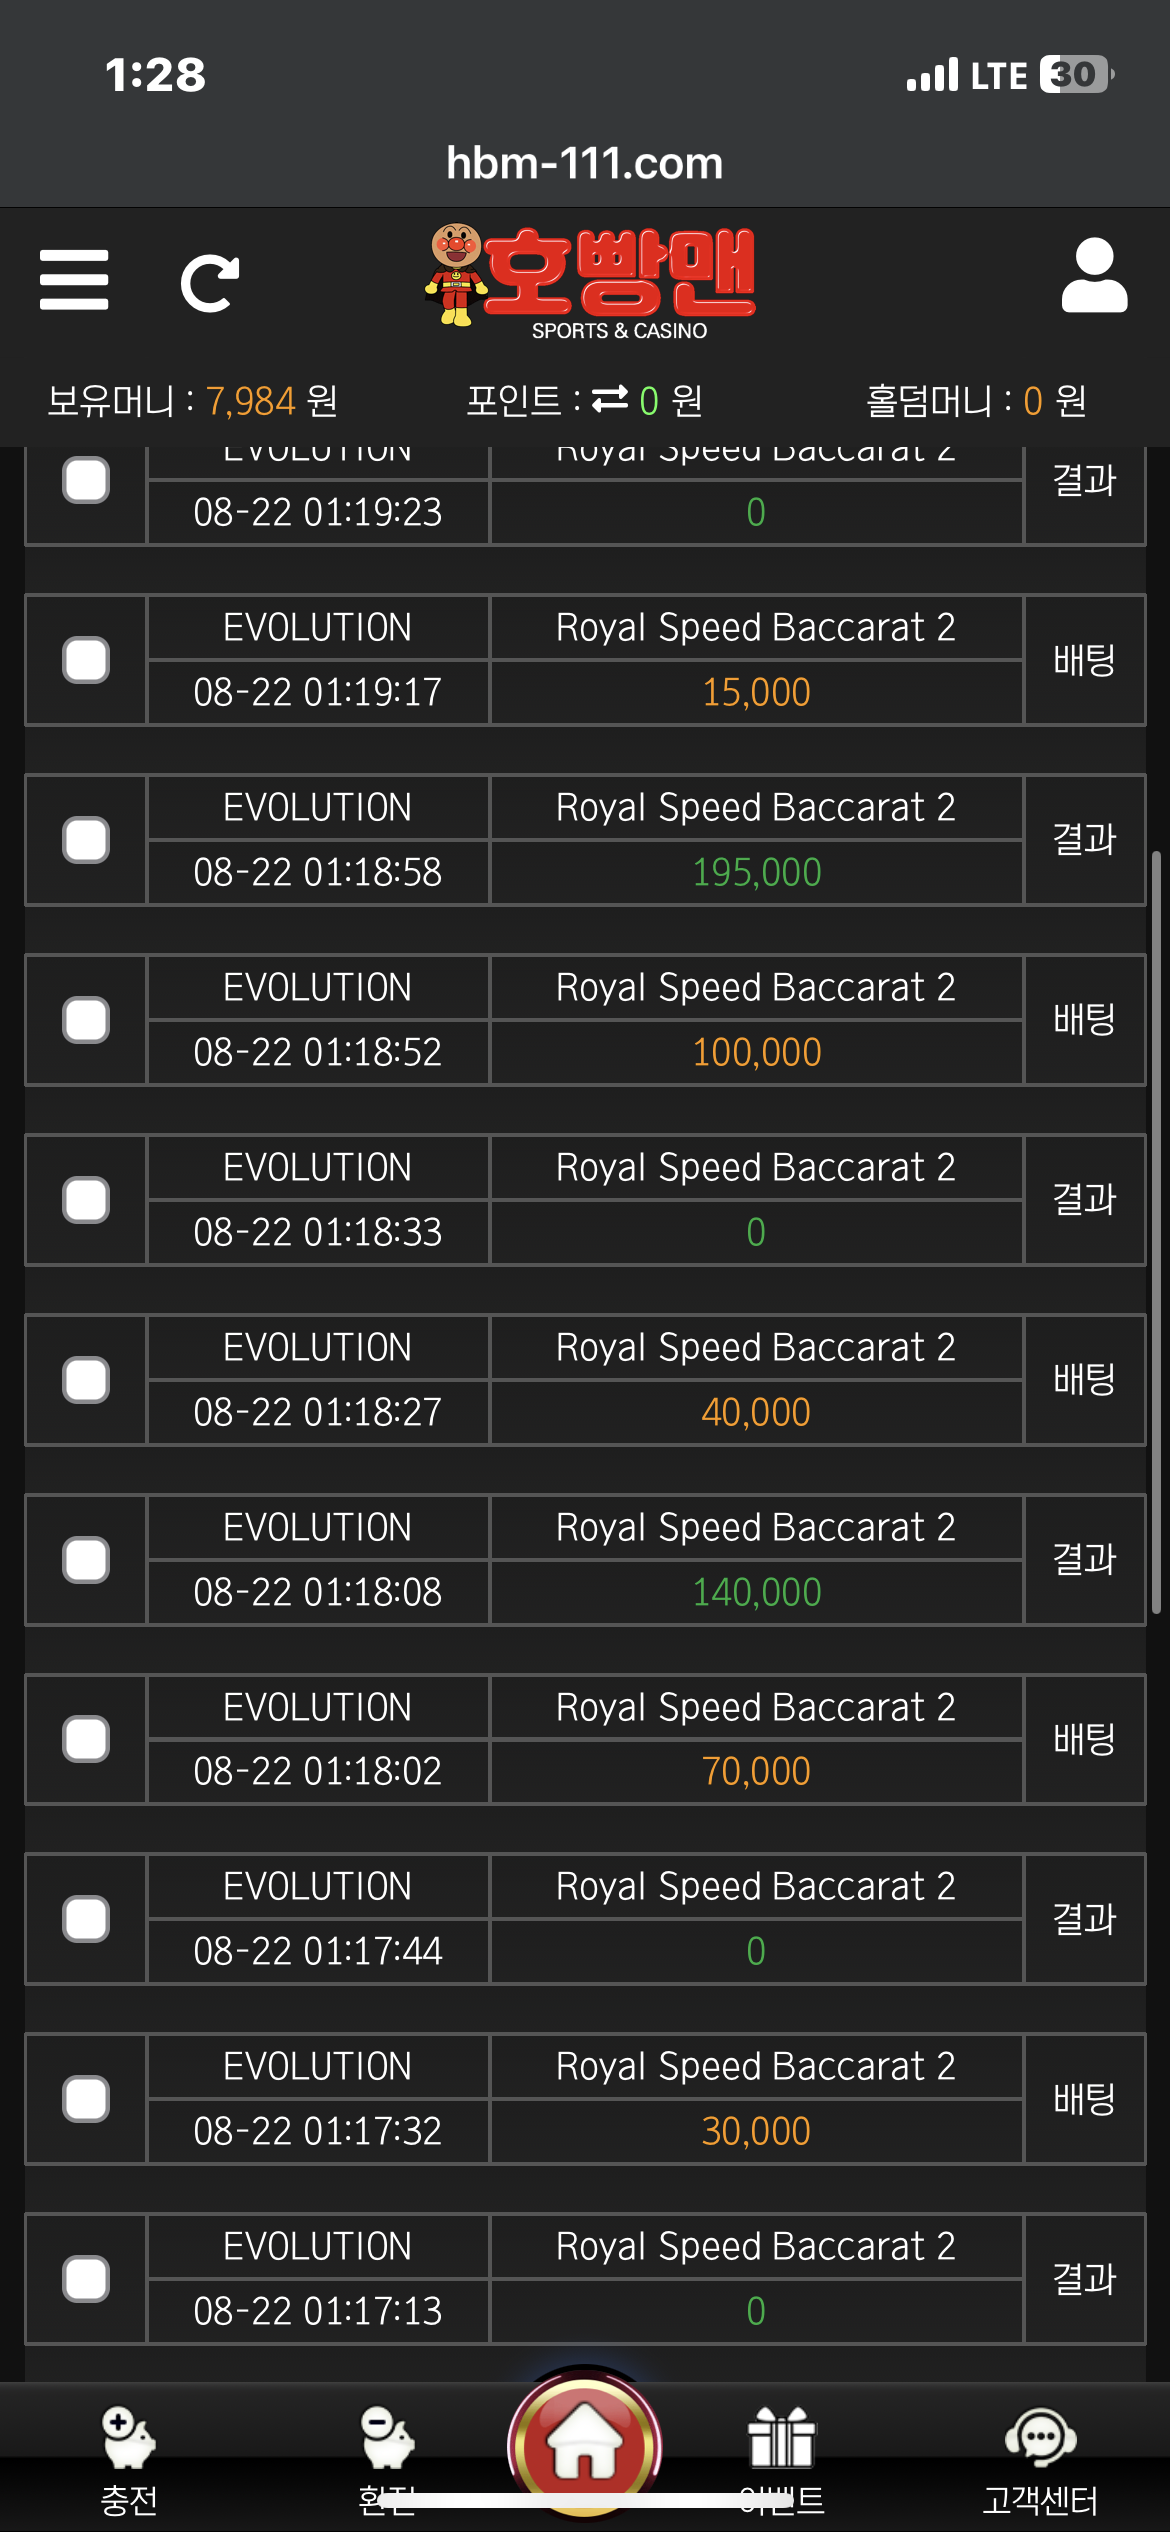Tick checkbox for 08-22 01:18:27 entry

click(x=86, y=1380)
